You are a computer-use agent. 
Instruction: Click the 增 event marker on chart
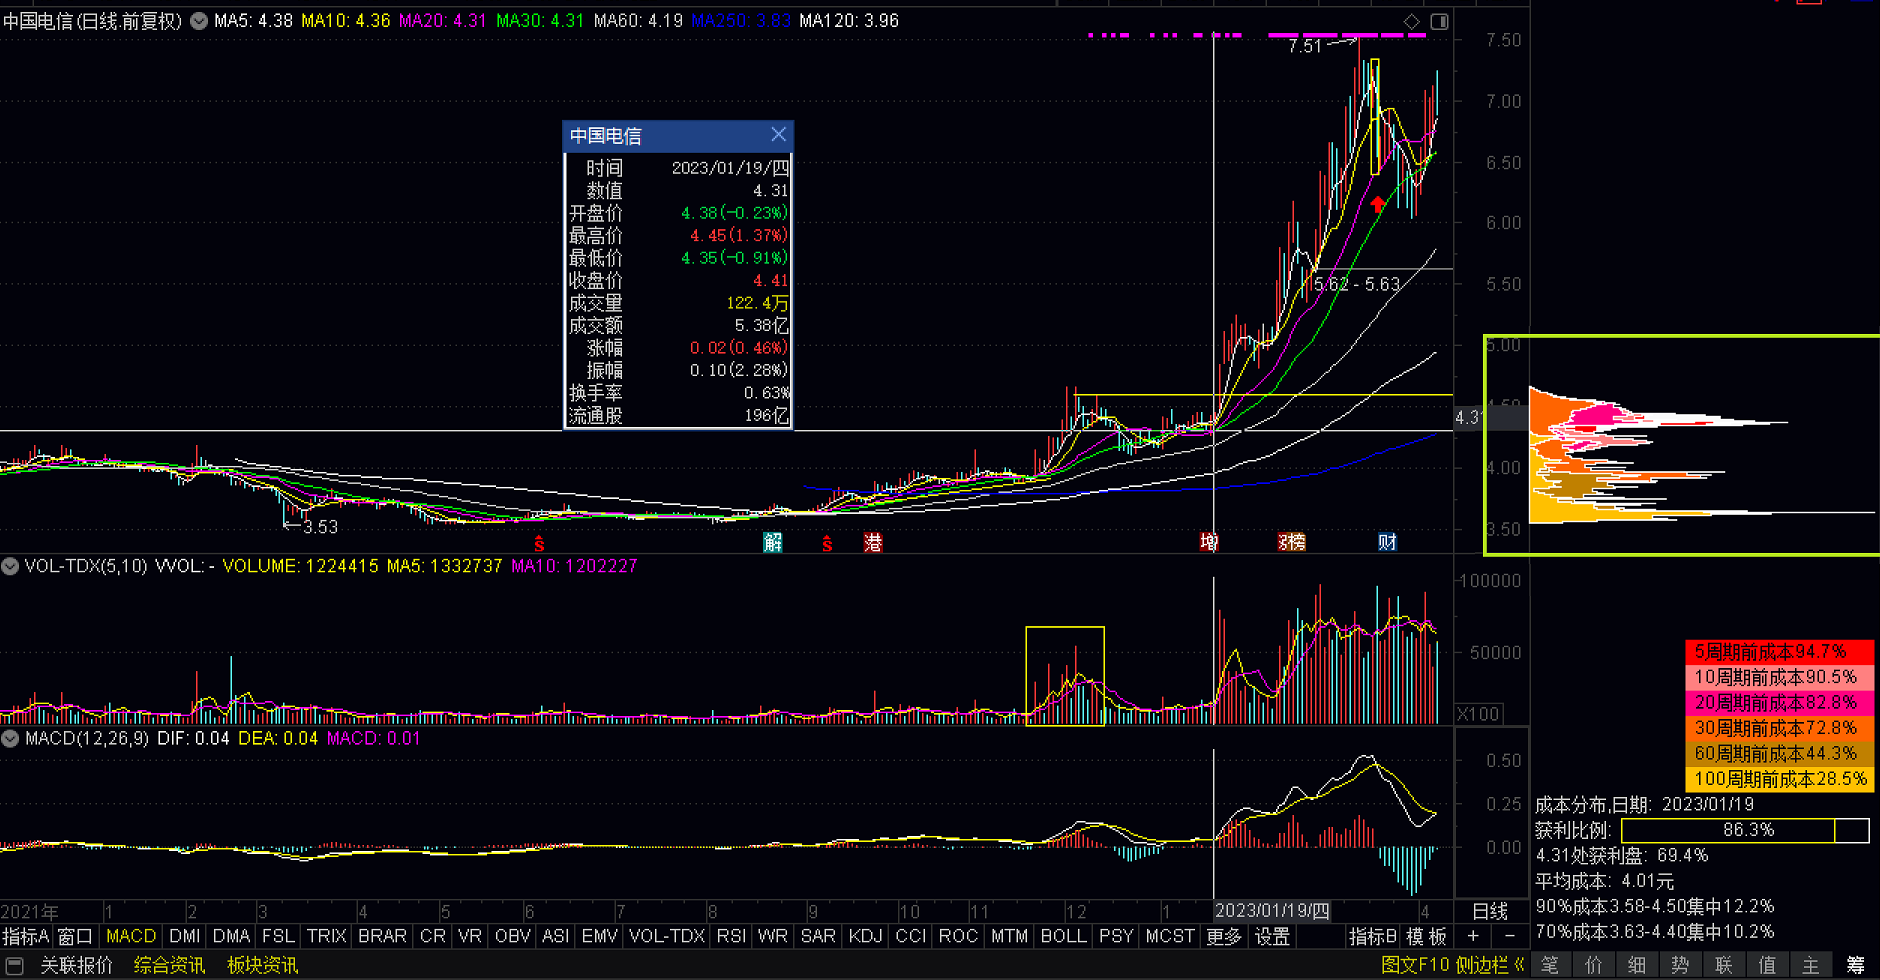click(x=1209, y=542)
